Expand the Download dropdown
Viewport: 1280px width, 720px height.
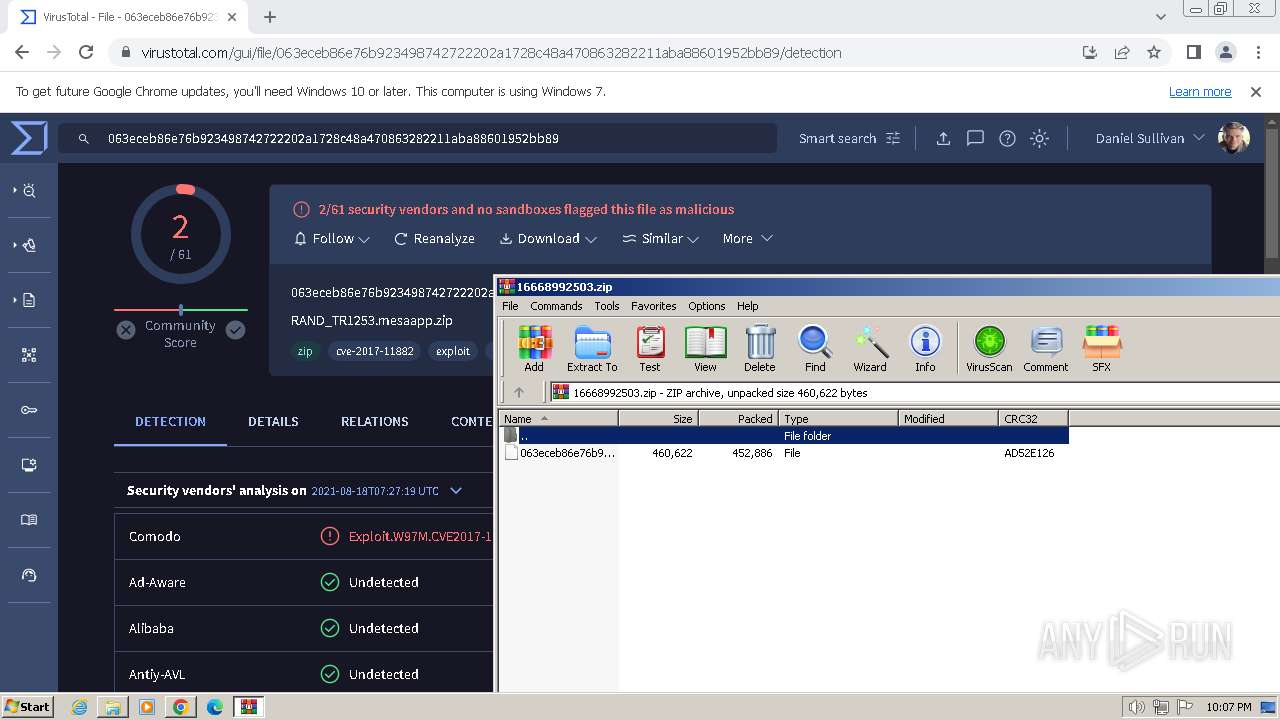(548, 238)
